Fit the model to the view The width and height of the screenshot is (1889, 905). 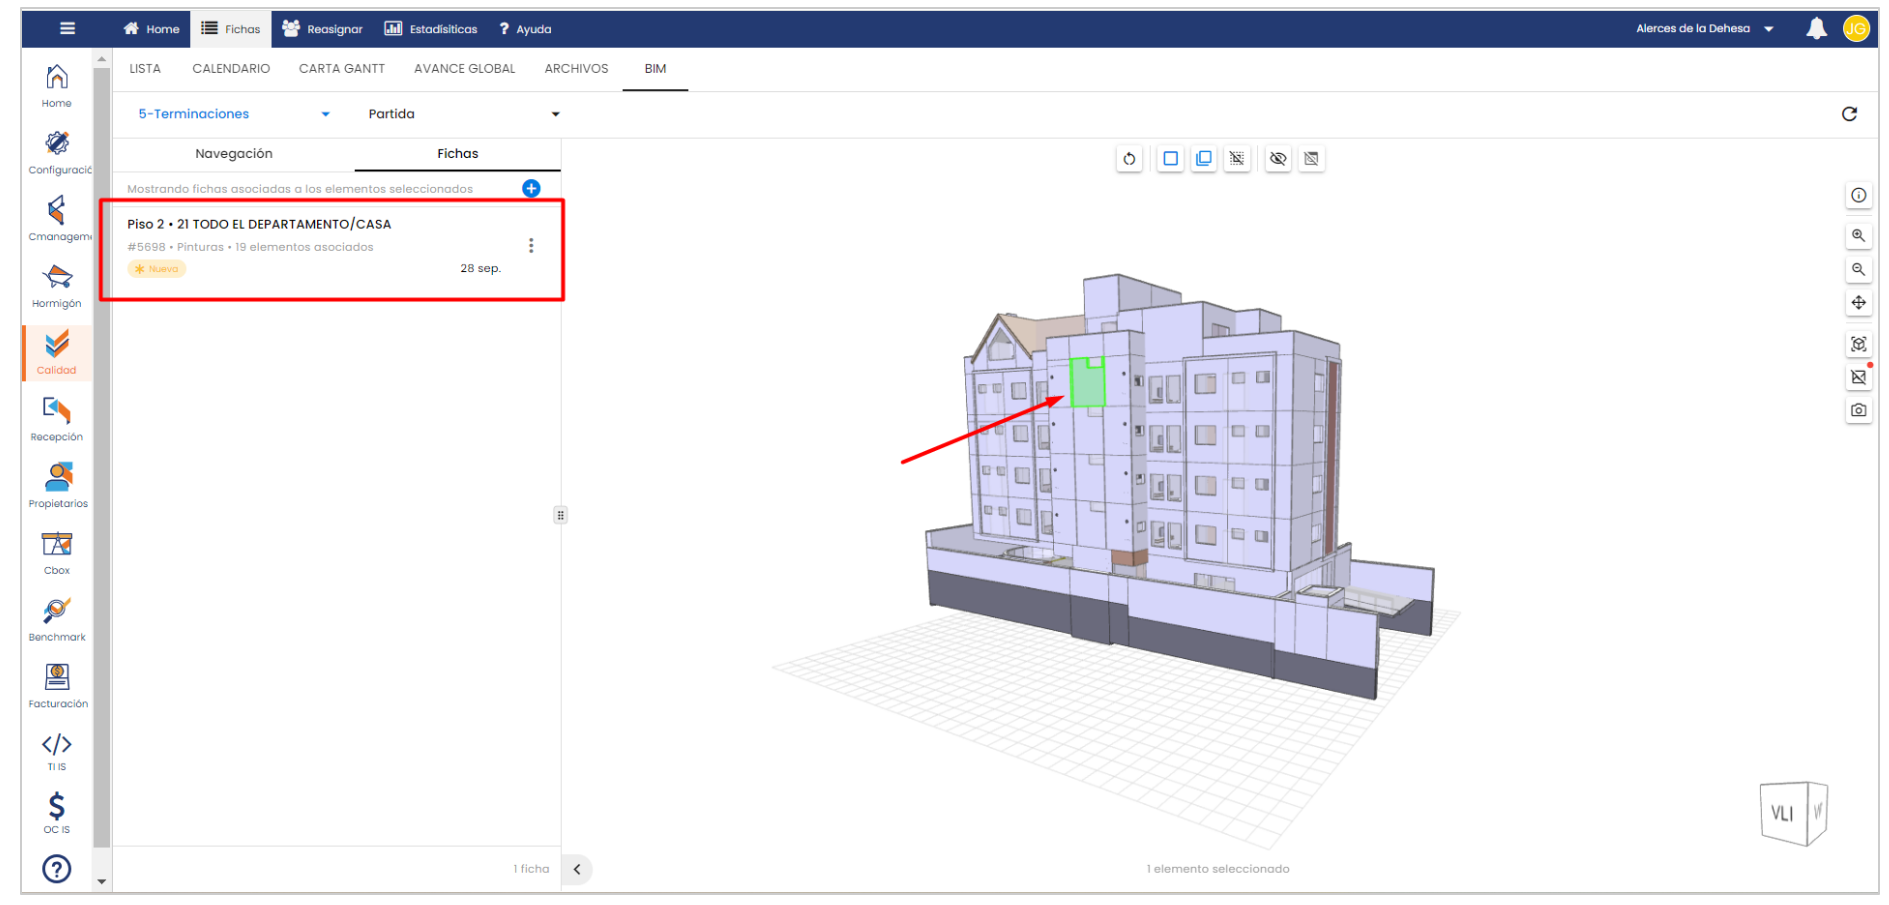[1857, 344]
